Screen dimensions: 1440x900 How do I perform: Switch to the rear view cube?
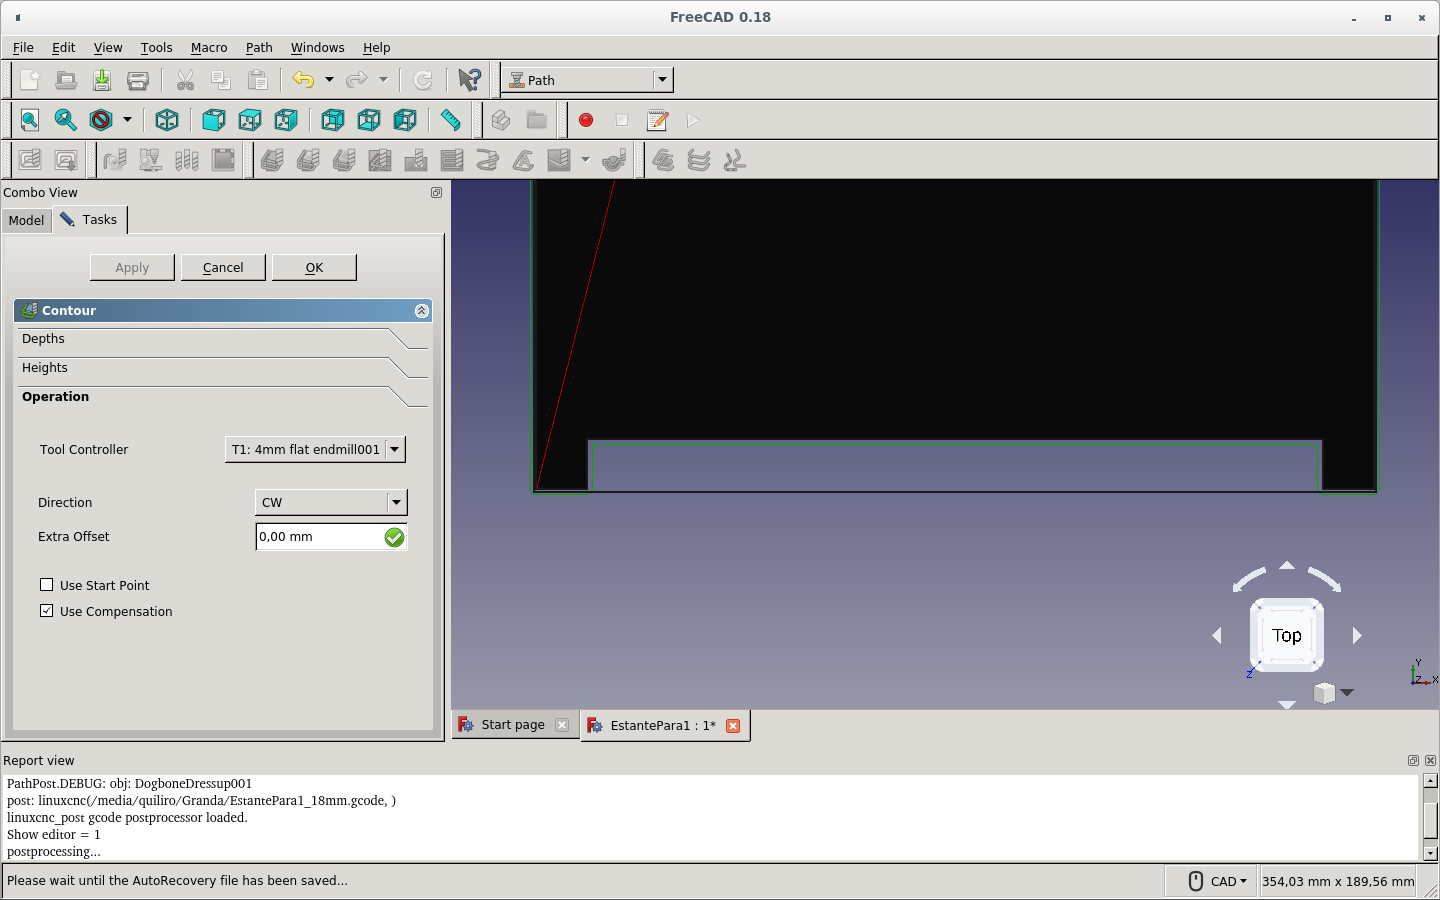[x=333, y=120]
